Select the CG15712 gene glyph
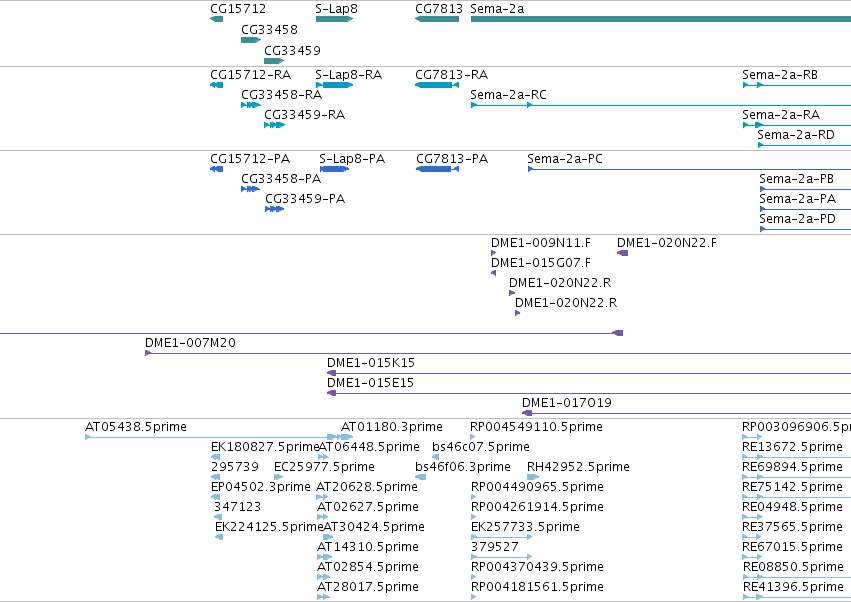Screen dimensions: 851x602 click(x=217, y=19)
